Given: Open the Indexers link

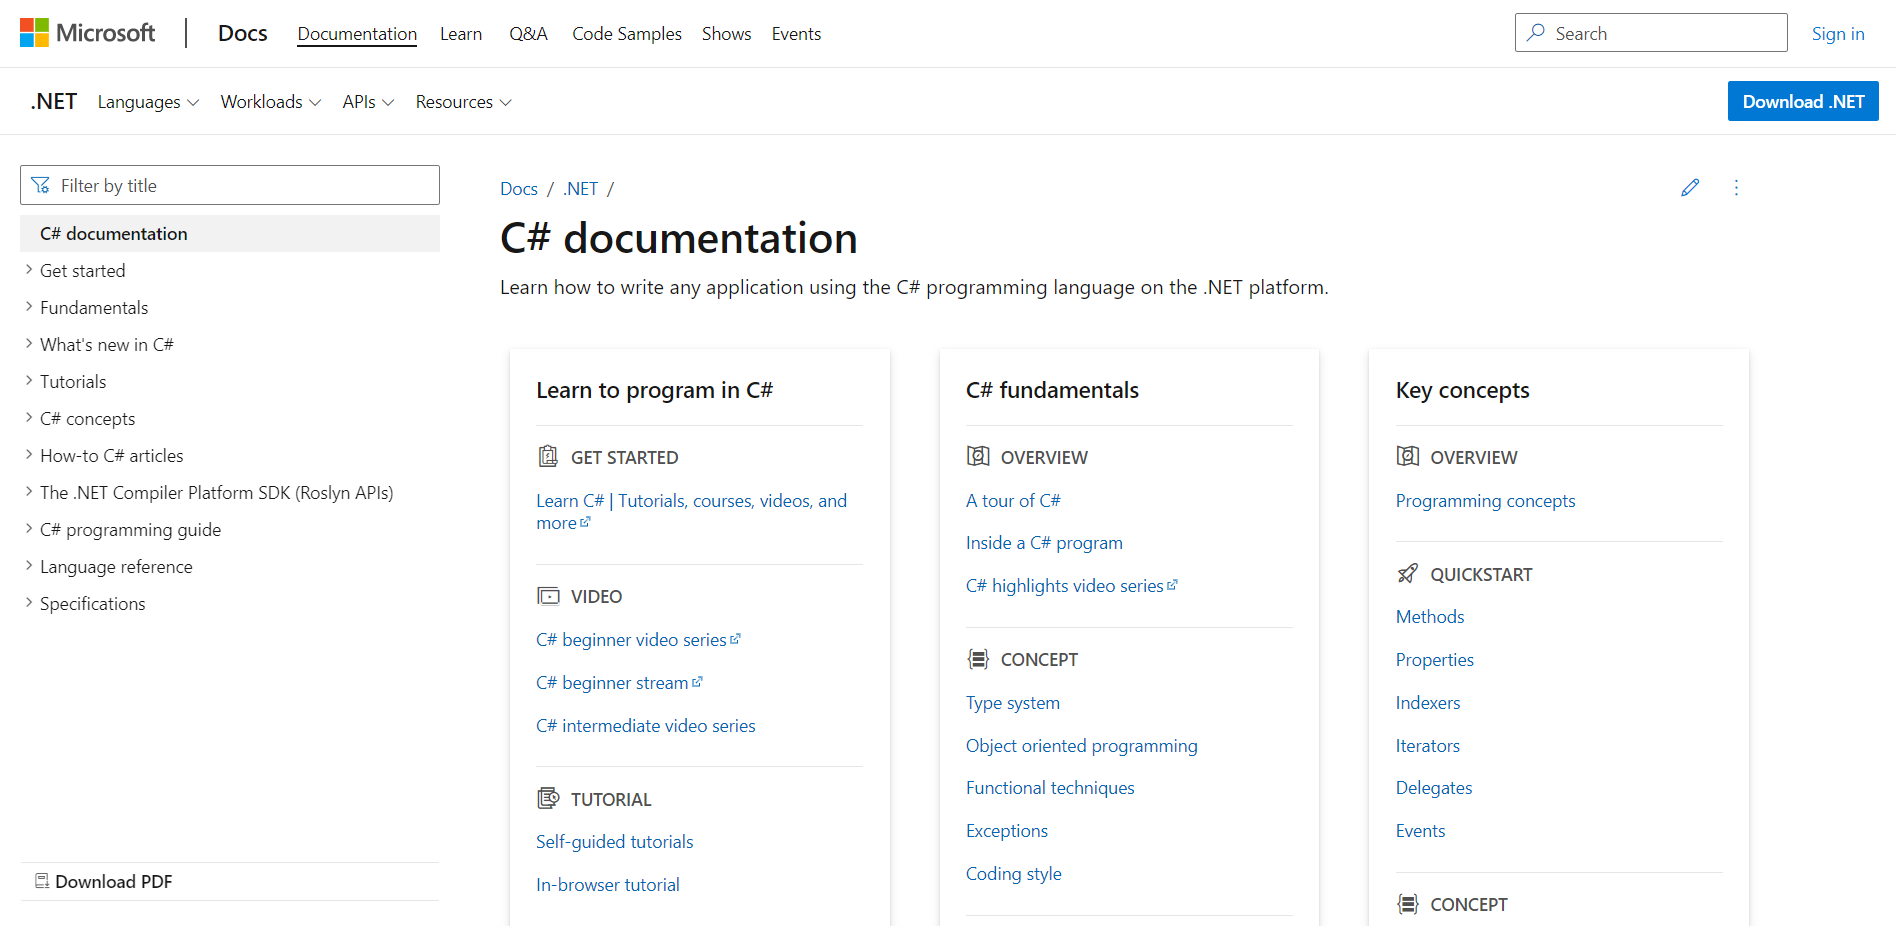Looking at the screenshot, I should click(x=1428, y=702).
